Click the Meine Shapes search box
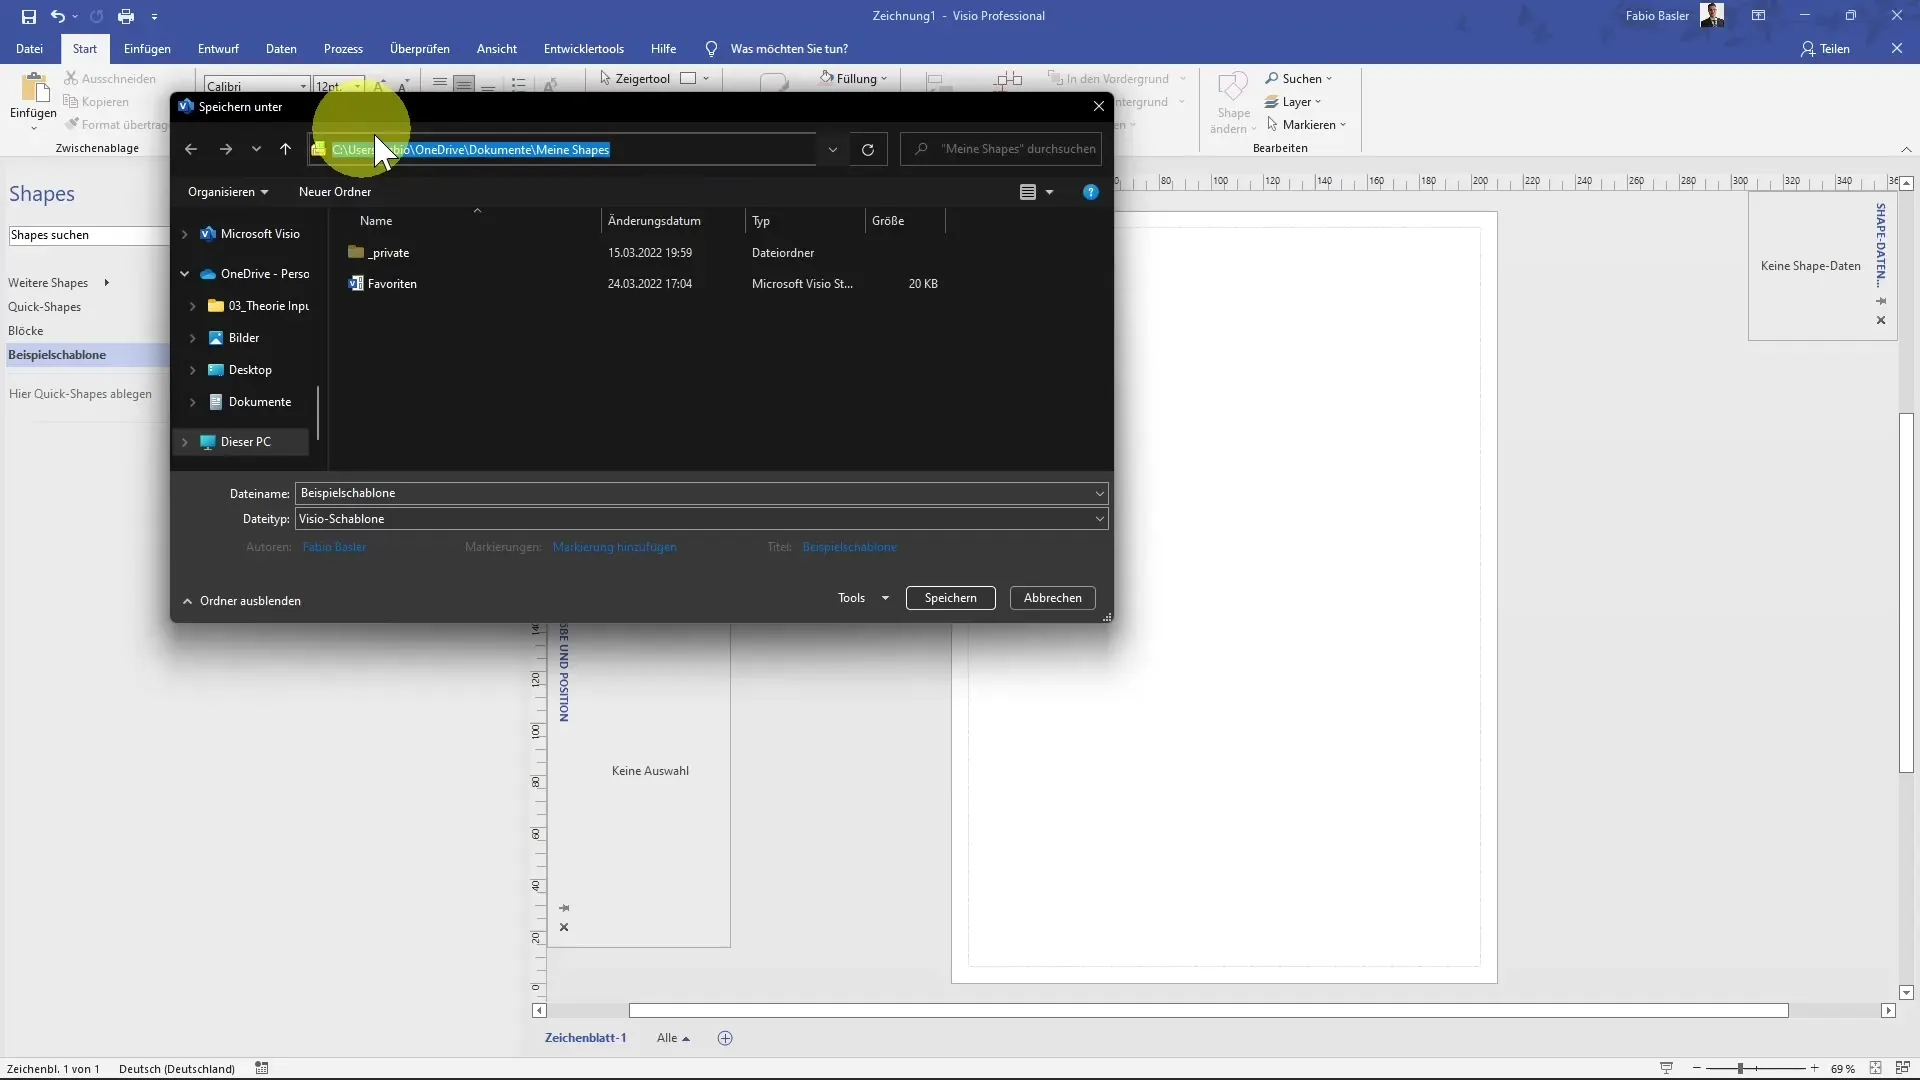The height and width of the screenshot is (1080, 1920). pos(1002,149)
